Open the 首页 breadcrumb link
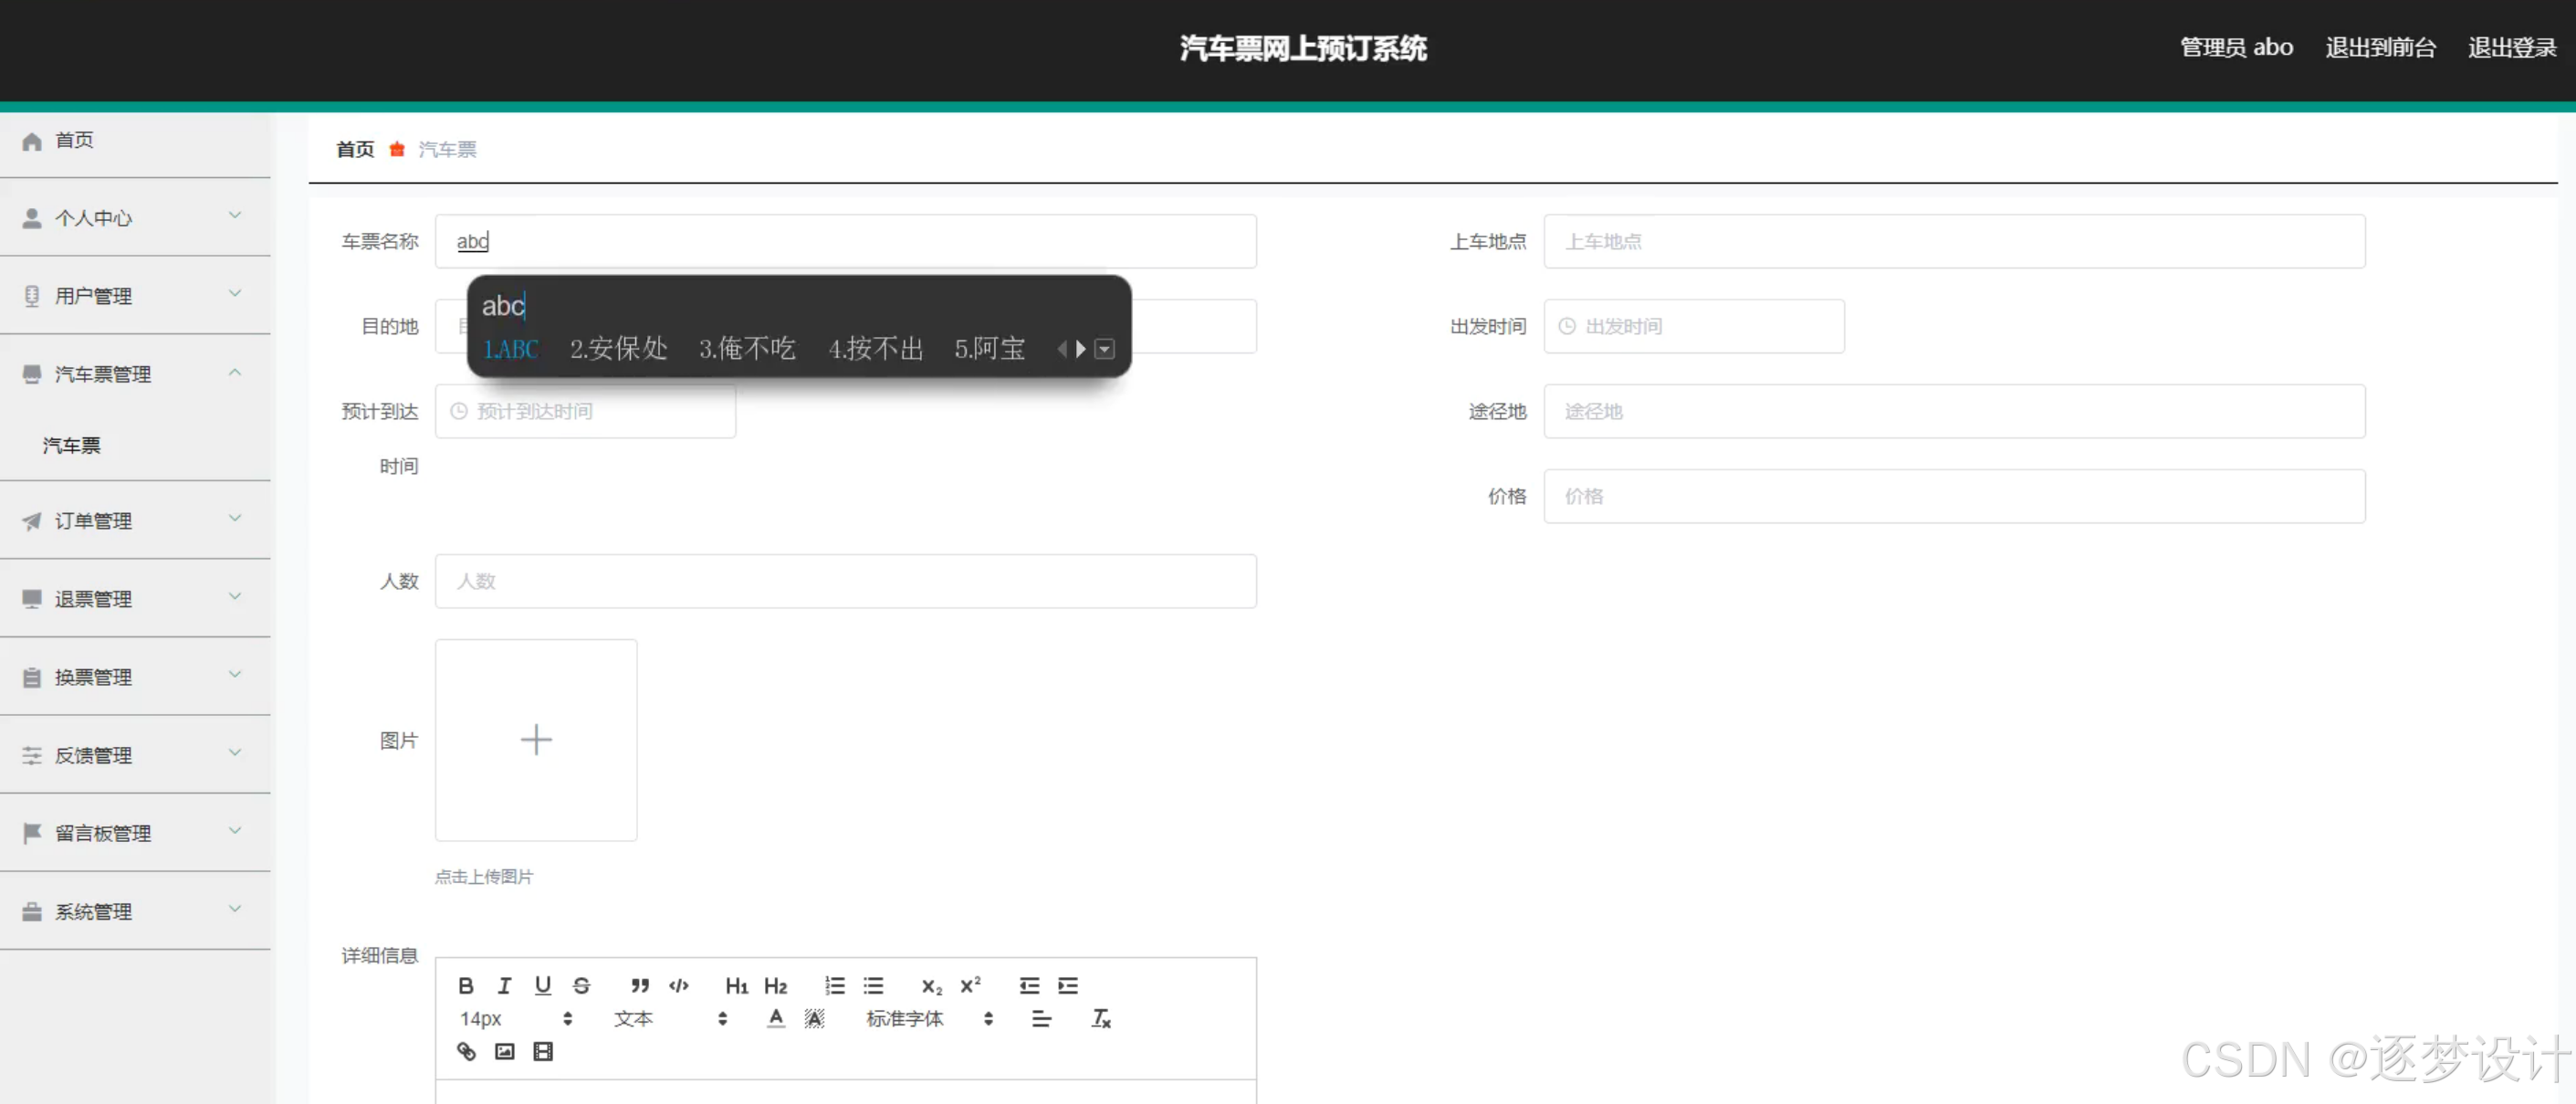This screenshot has height=1104, width=2576. pyautogui.click(x=354, y=148)
